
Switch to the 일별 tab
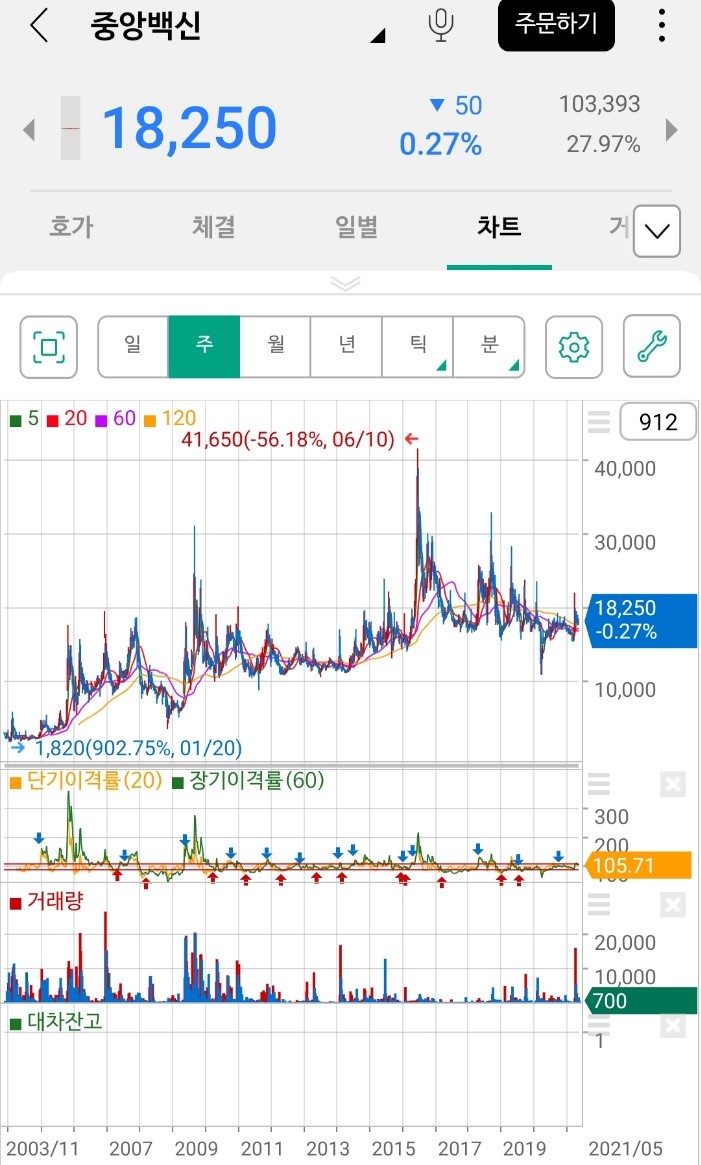coord(357,227)
